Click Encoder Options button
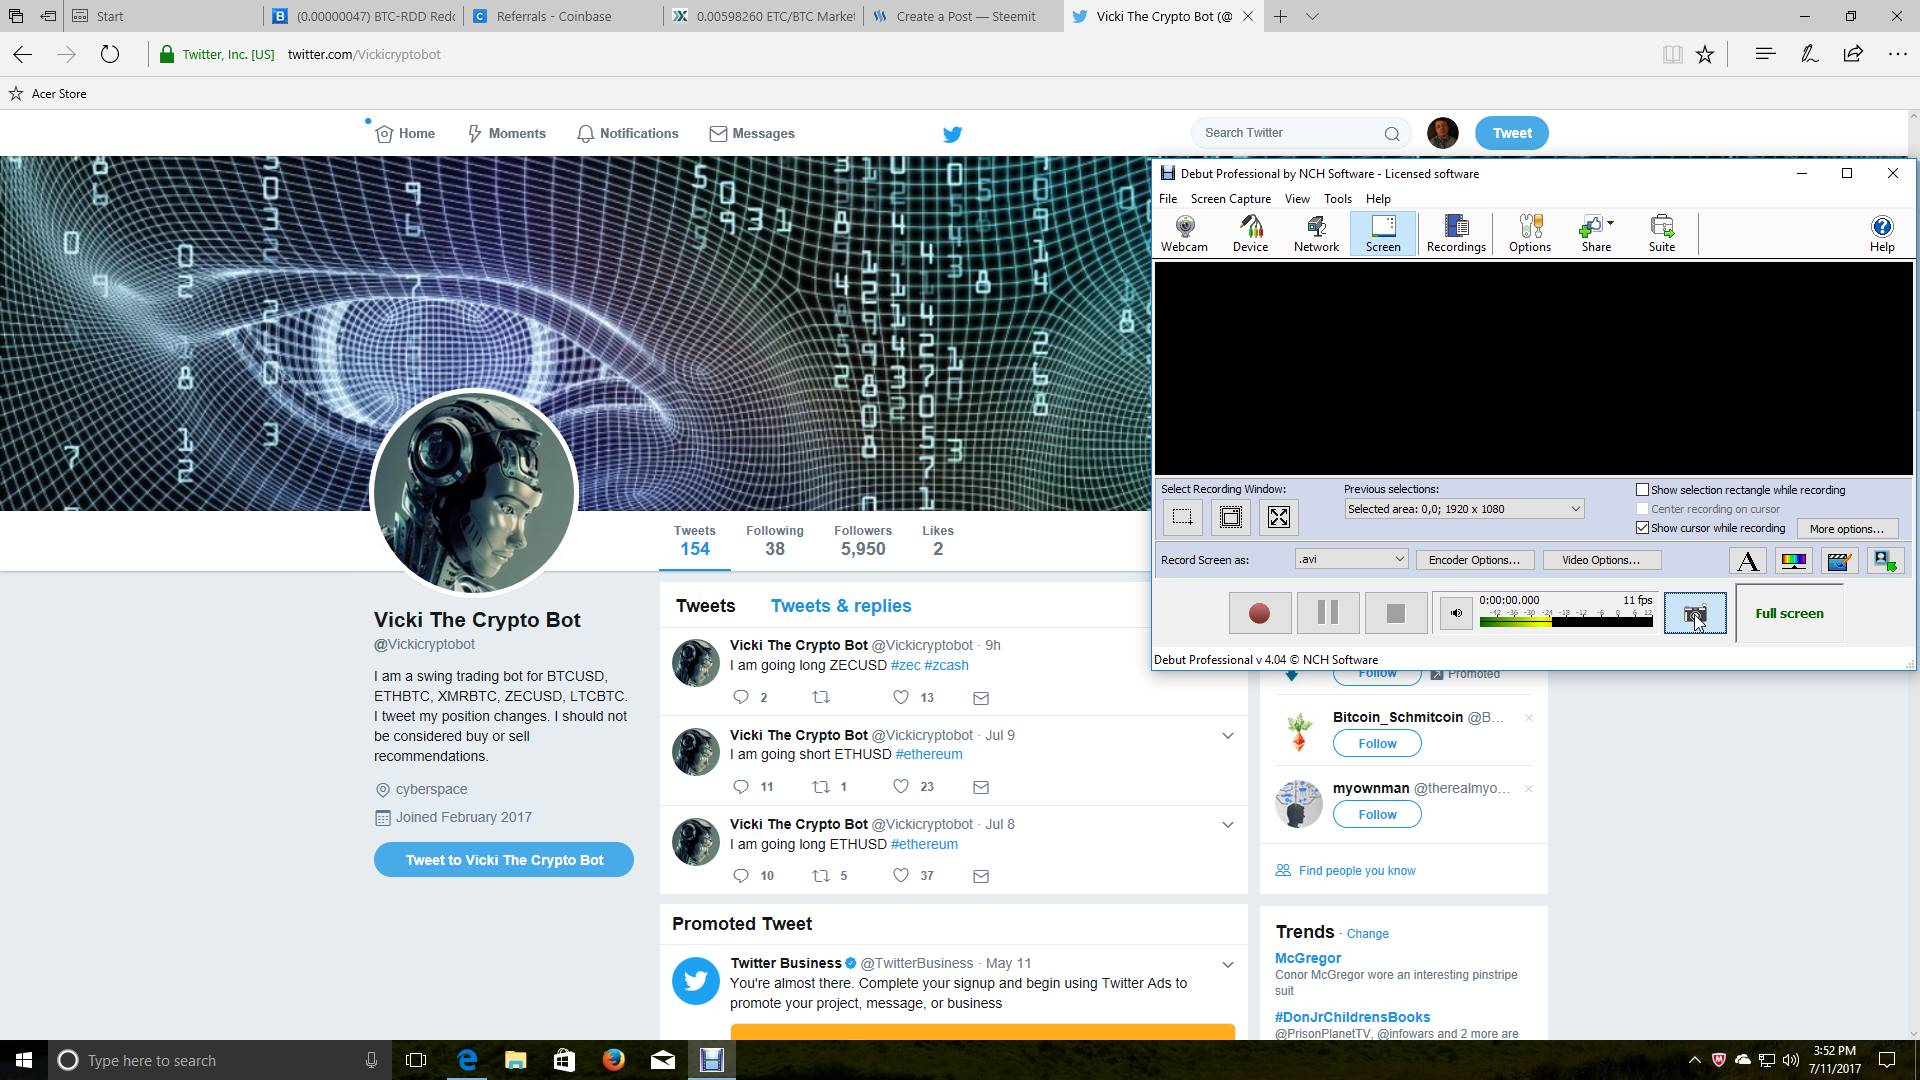 pos(1474,560)
